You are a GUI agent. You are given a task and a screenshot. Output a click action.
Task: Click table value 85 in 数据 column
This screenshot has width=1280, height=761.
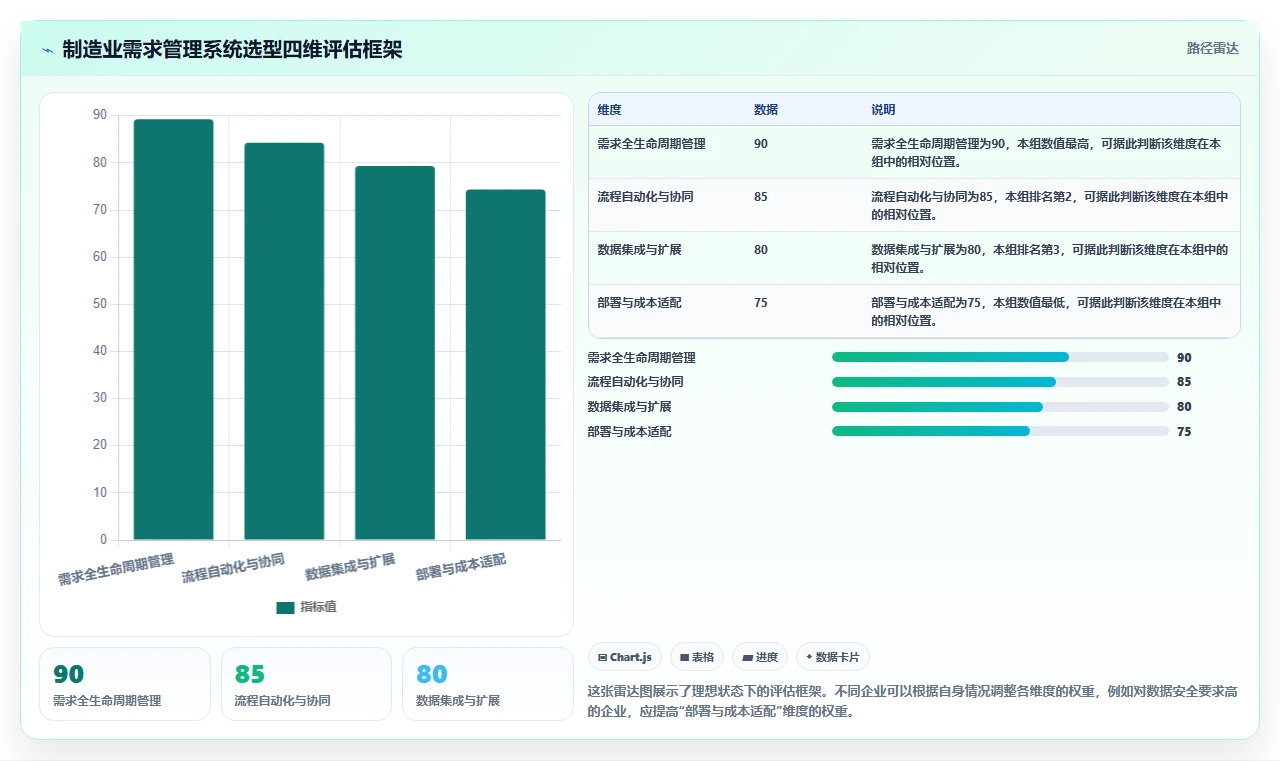tap(761, 197)
